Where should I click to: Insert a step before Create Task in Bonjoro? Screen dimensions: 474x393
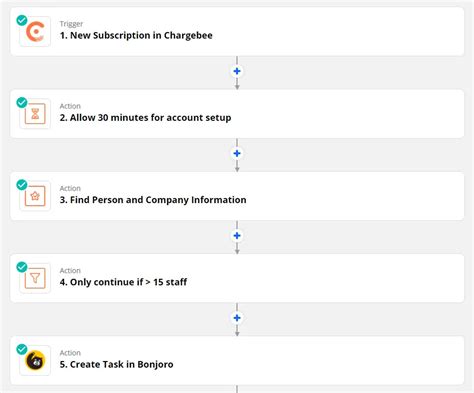(x=237, y=318)
